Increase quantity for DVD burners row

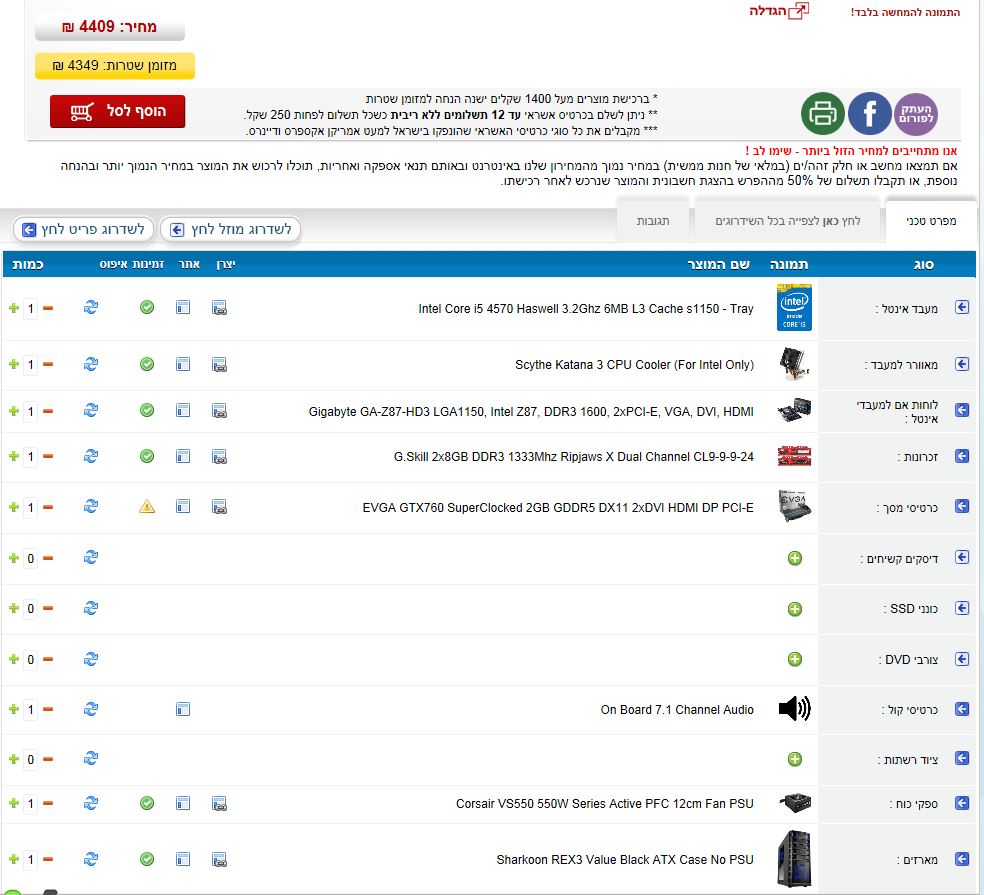[13, 659]
